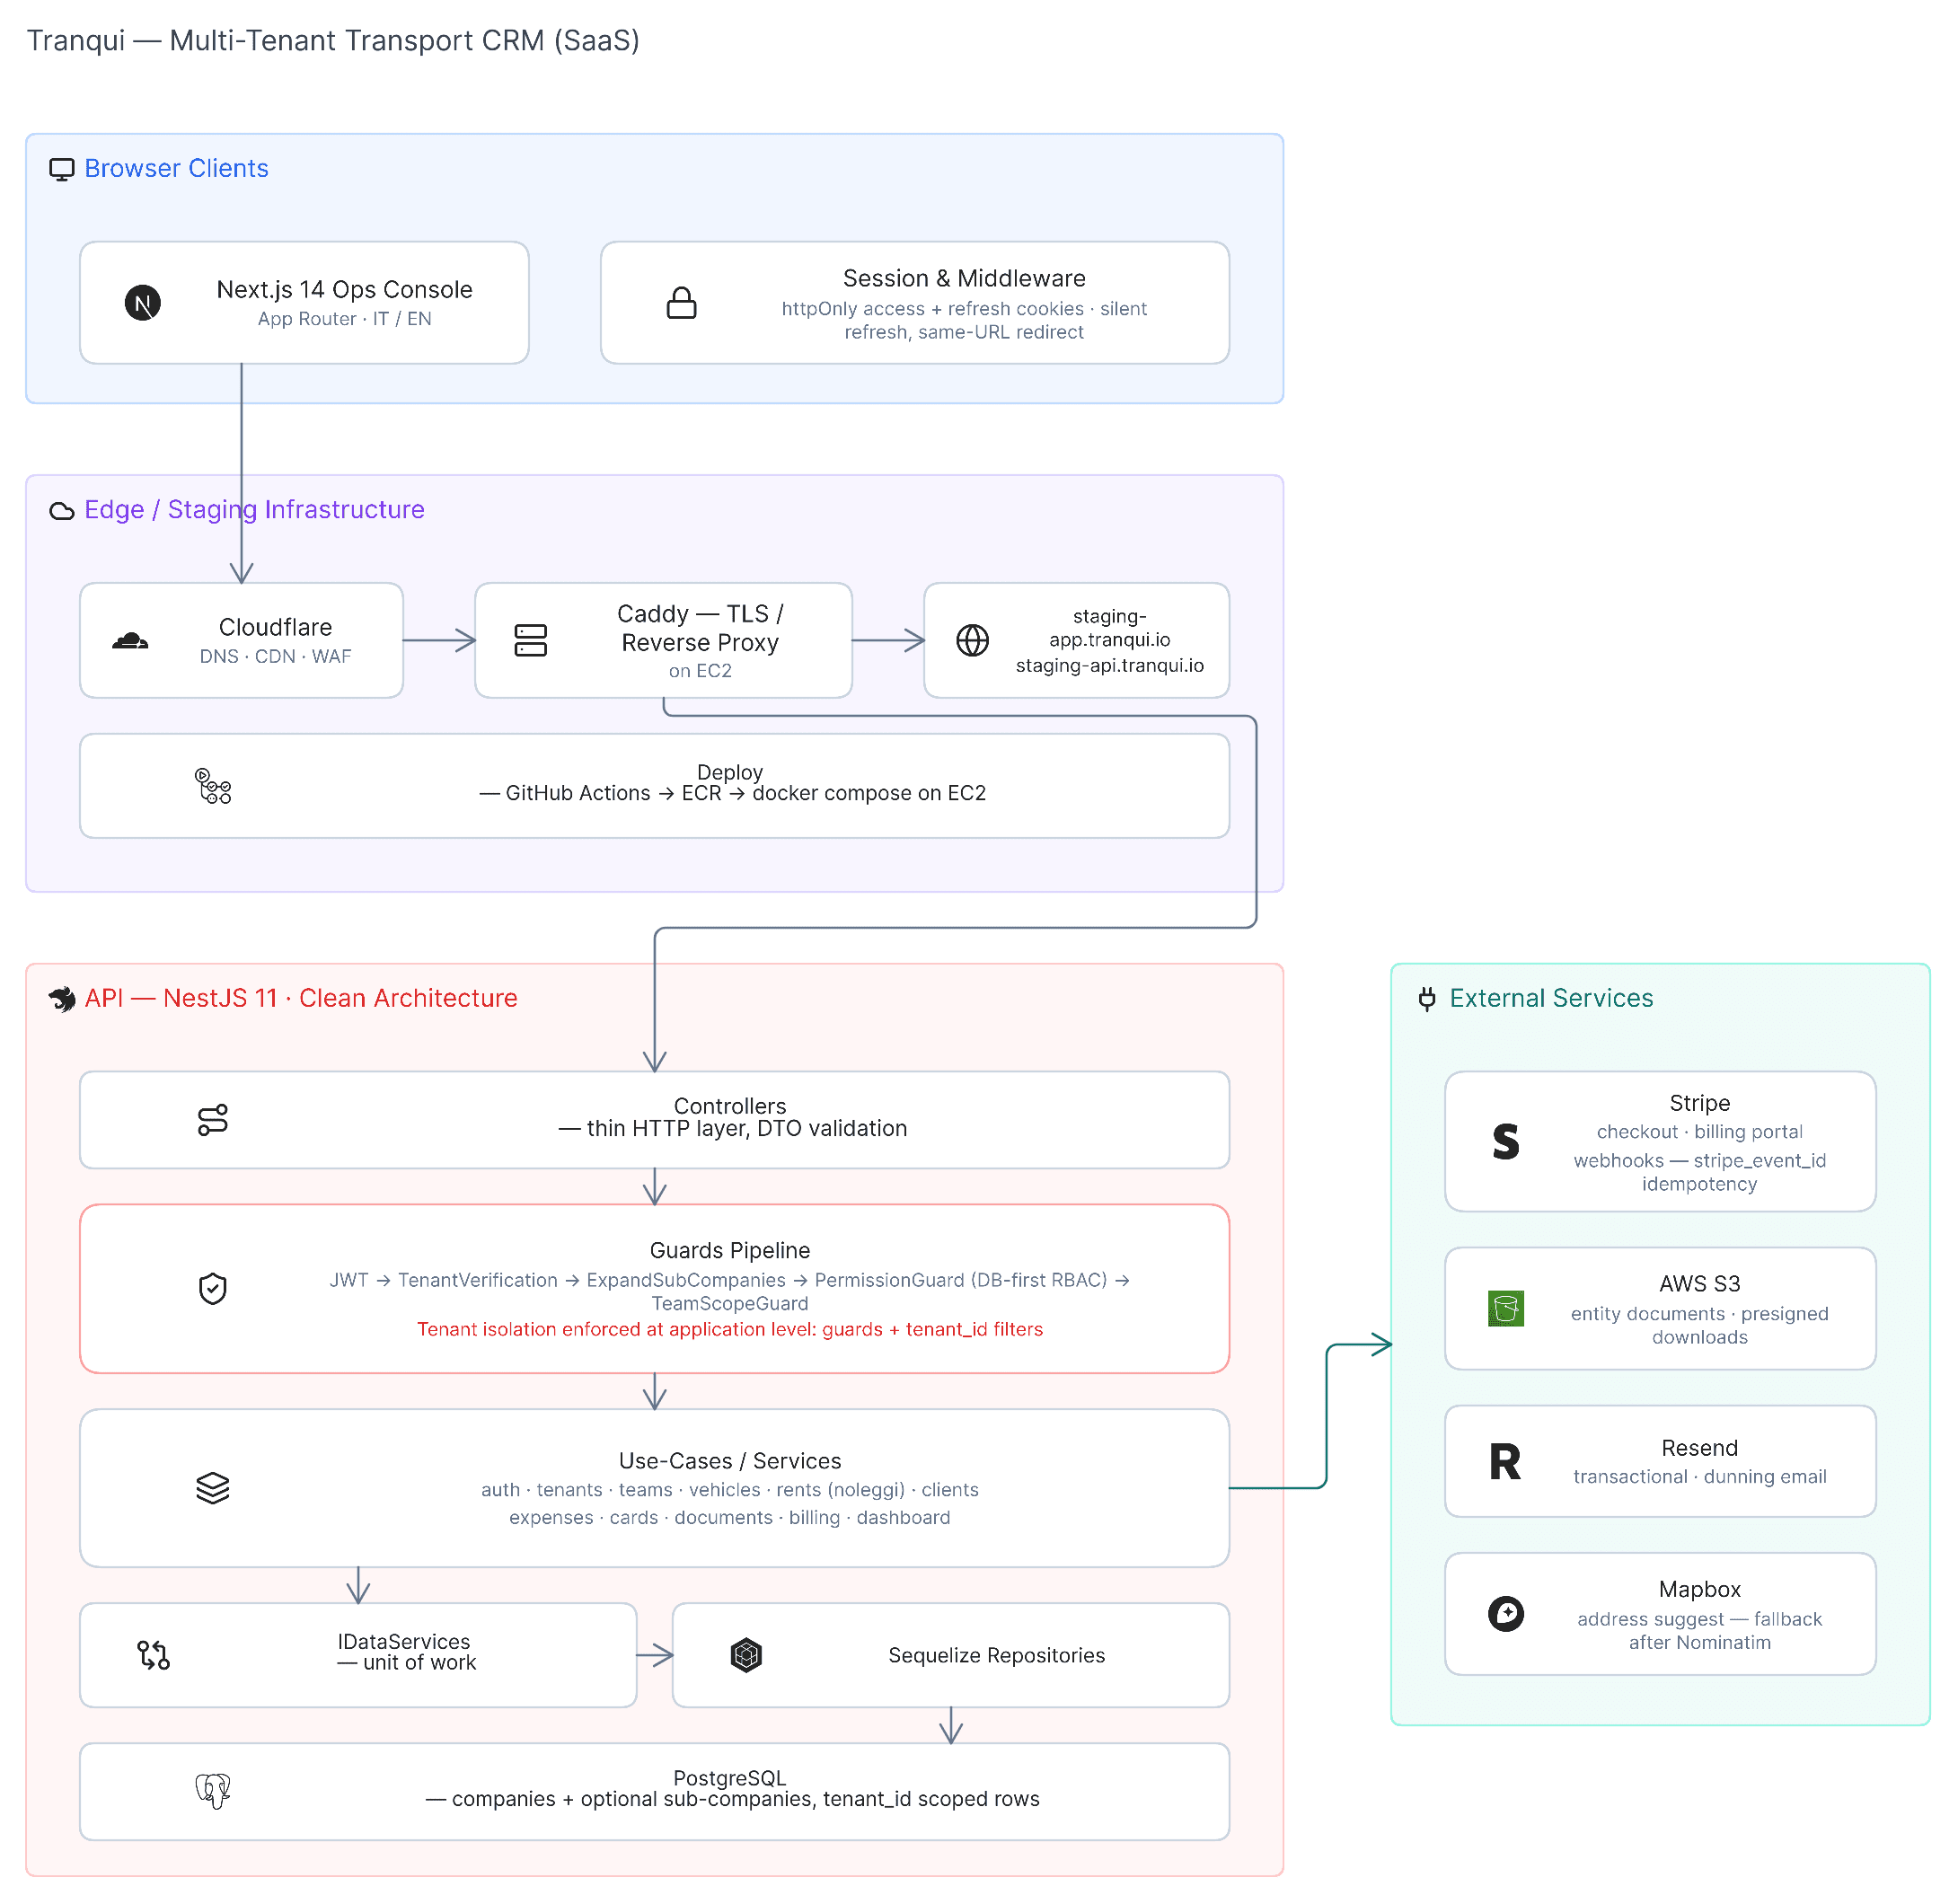Select the Resend node title
Viewport: 1958px width, 1904px height.
tap(1700, 1448)
